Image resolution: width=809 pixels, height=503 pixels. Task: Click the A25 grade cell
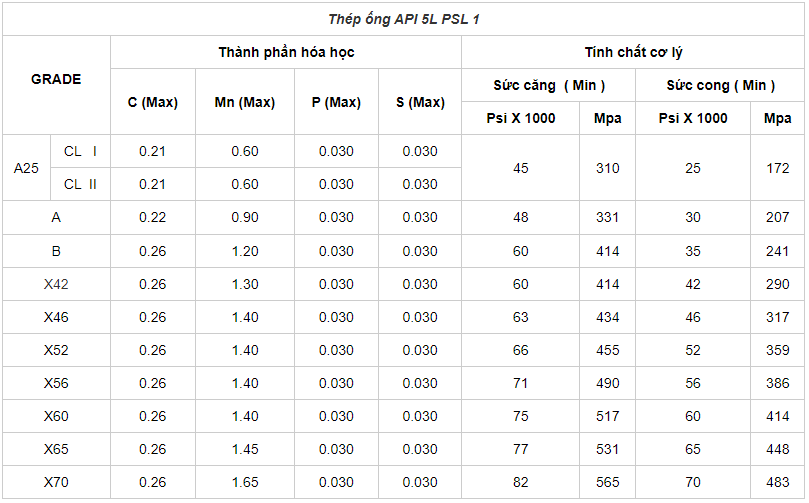coord(26,168)
